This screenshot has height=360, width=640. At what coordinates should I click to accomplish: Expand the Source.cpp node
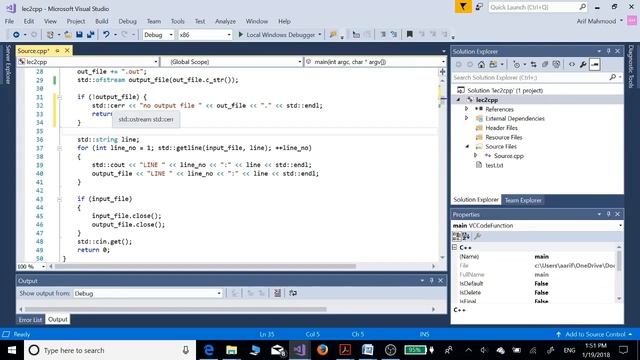pos(476,156)
